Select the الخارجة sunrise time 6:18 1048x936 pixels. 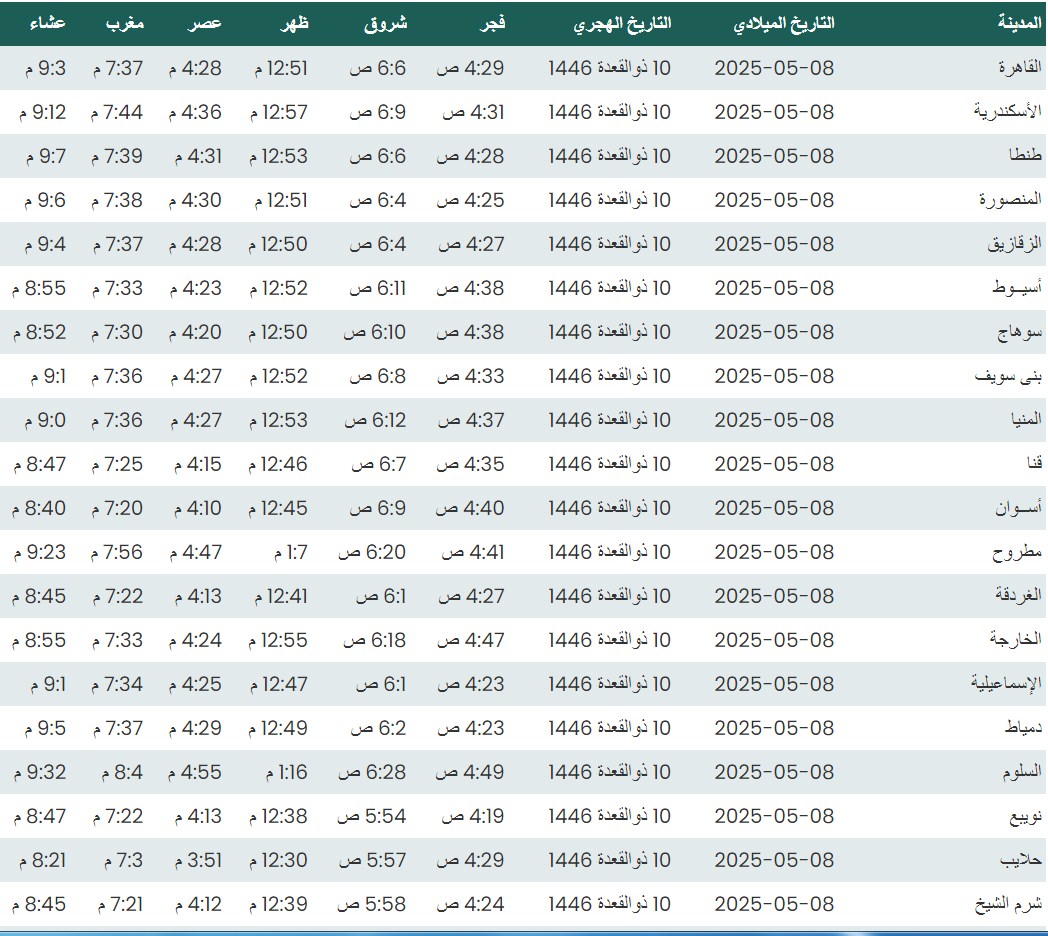(374, 640)
